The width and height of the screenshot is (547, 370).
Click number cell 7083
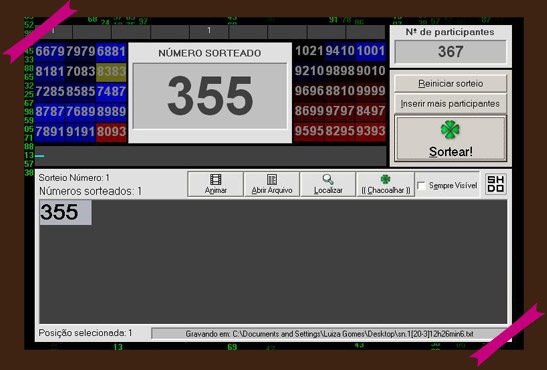tap(81, 71)
